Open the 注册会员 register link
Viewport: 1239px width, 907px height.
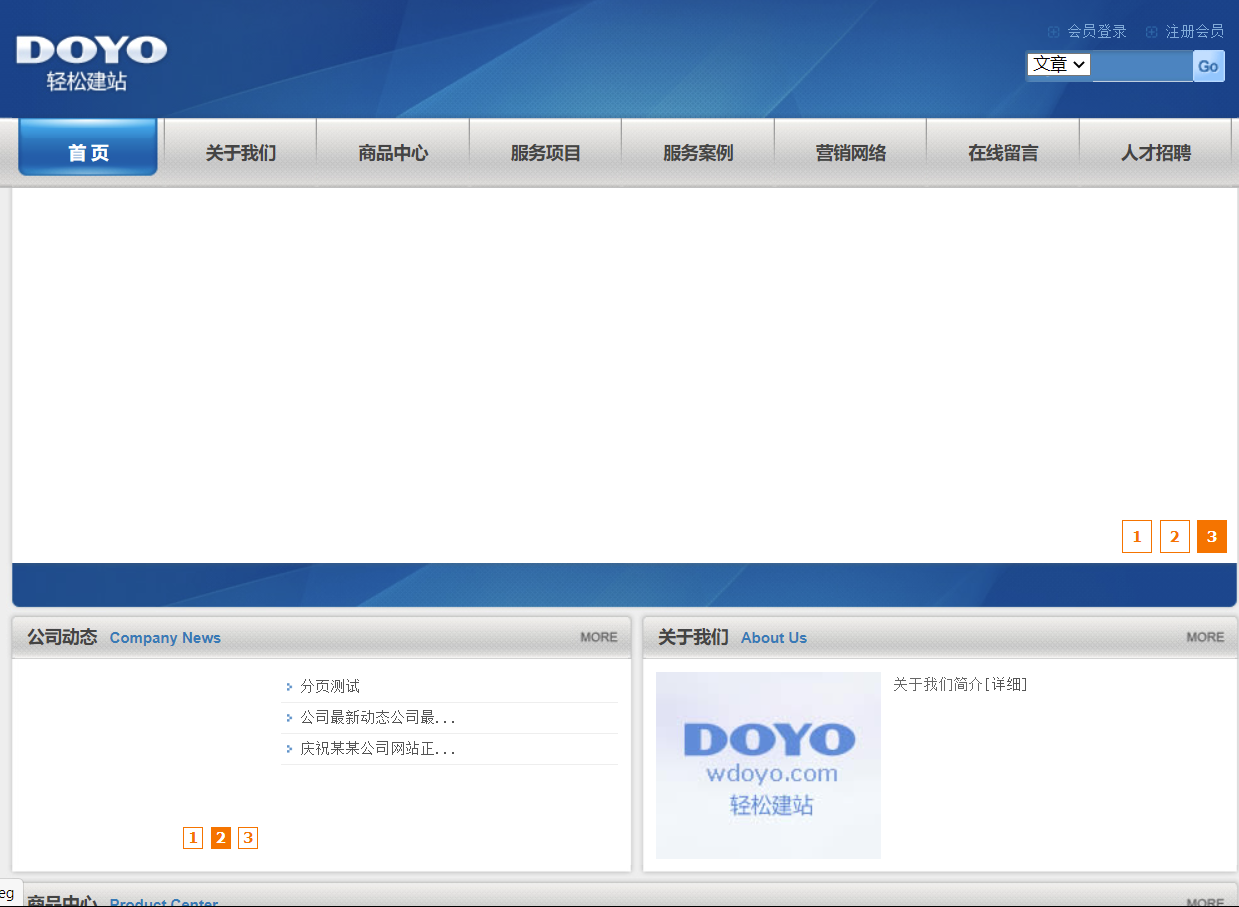tap(1195, 32)
